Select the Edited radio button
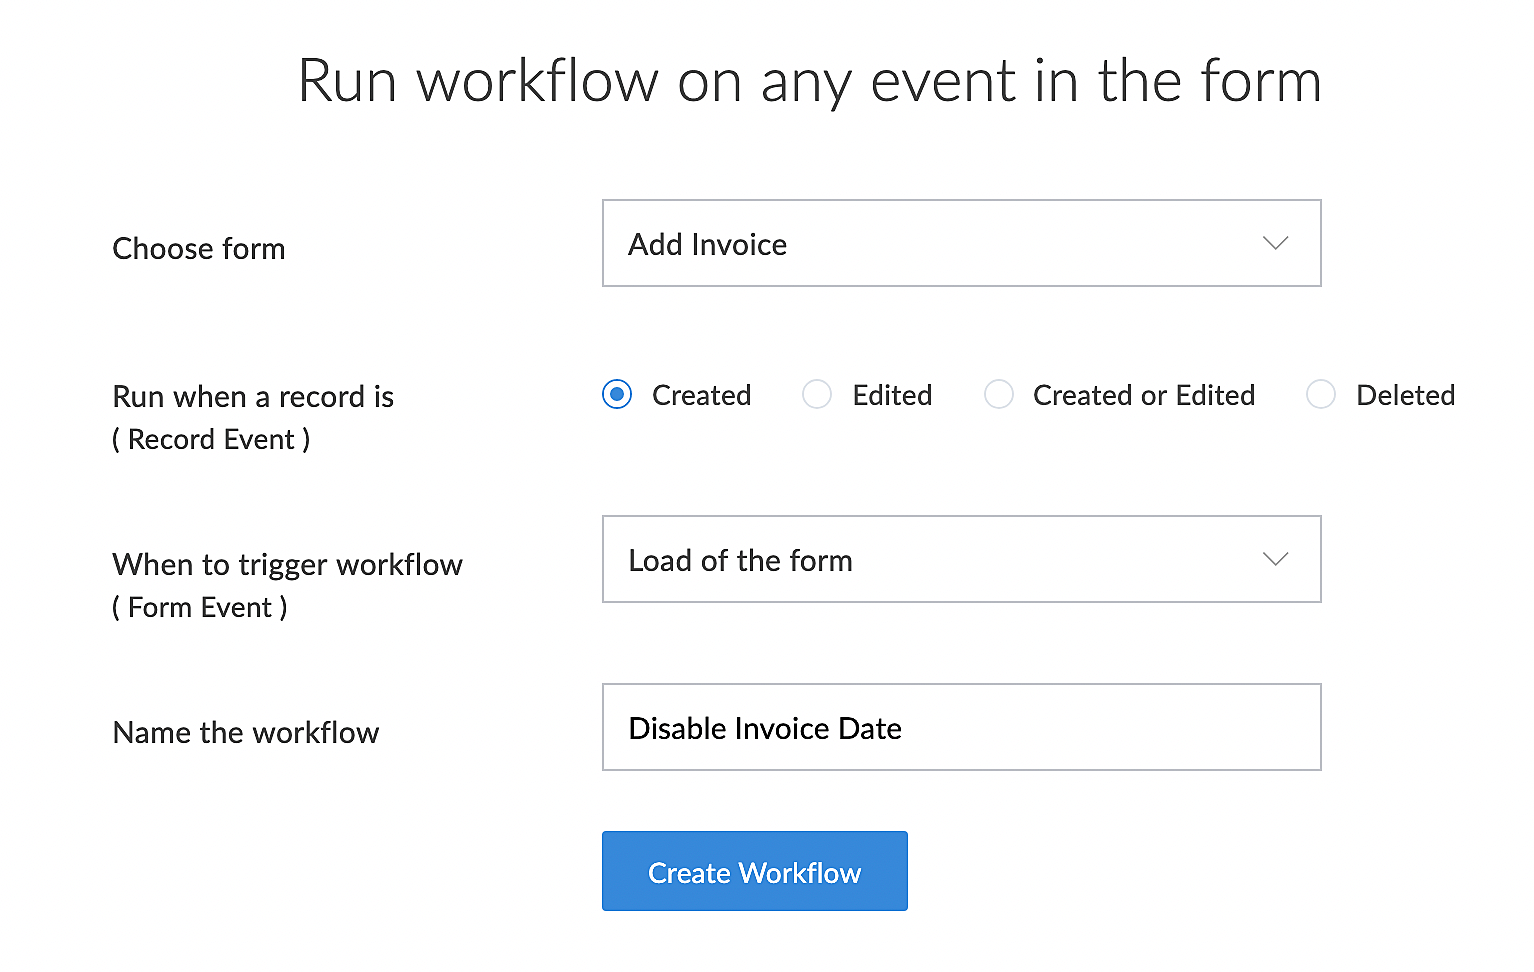1534x972 pixels. 817,395
